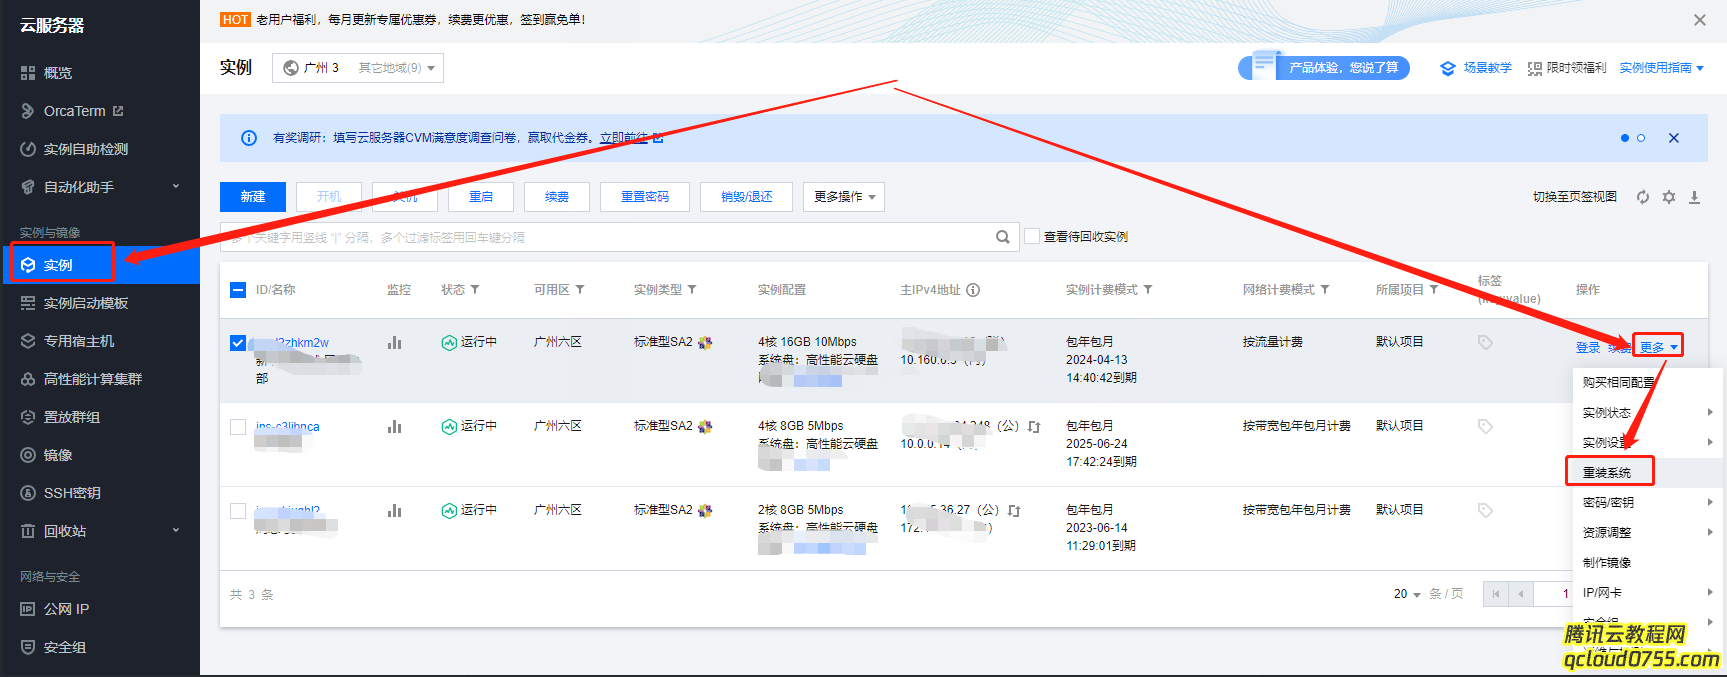The image size is (1727, 677).
Task: Open the 可用区 column filter
Action: (x=580, y=290)
